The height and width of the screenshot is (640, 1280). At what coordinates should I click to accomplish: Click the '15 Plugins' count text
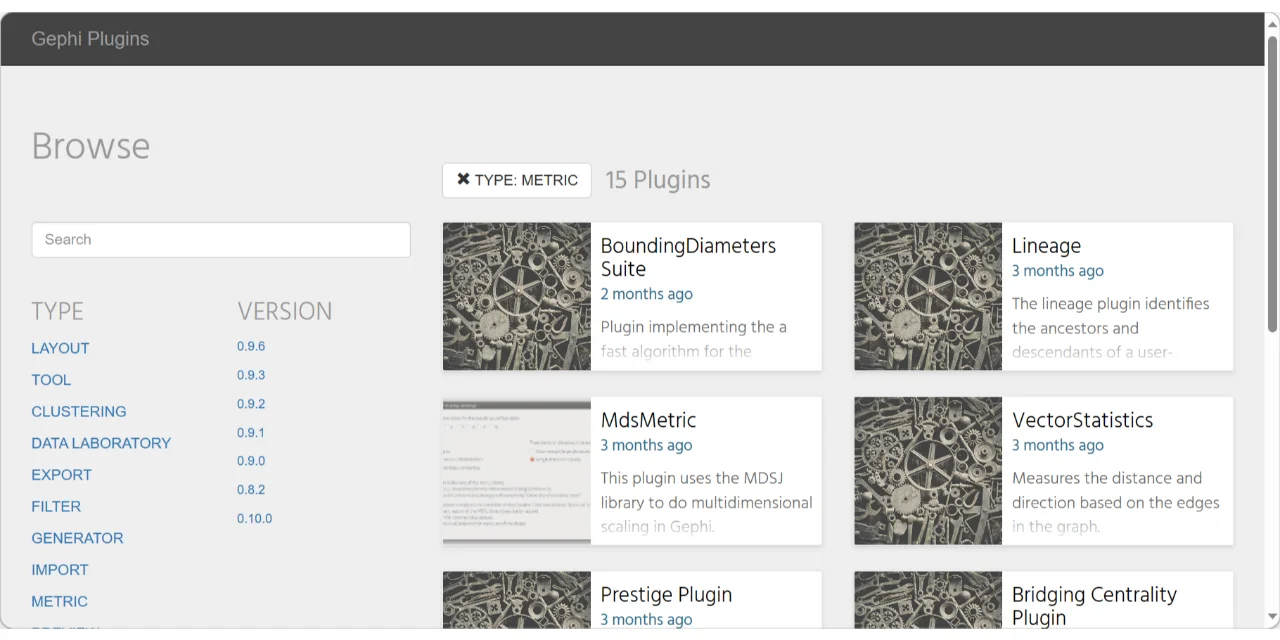[658, 180]
